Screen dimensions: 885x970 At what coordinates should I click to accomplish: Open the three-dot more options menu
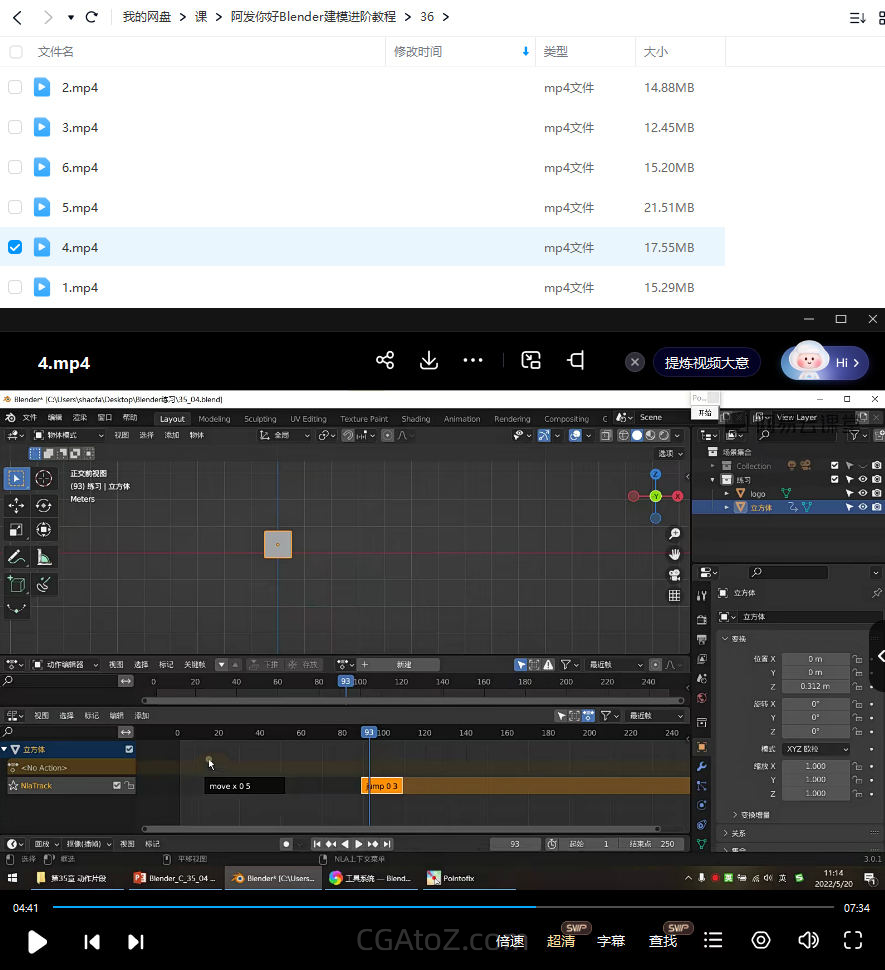(x=473, y=361)
